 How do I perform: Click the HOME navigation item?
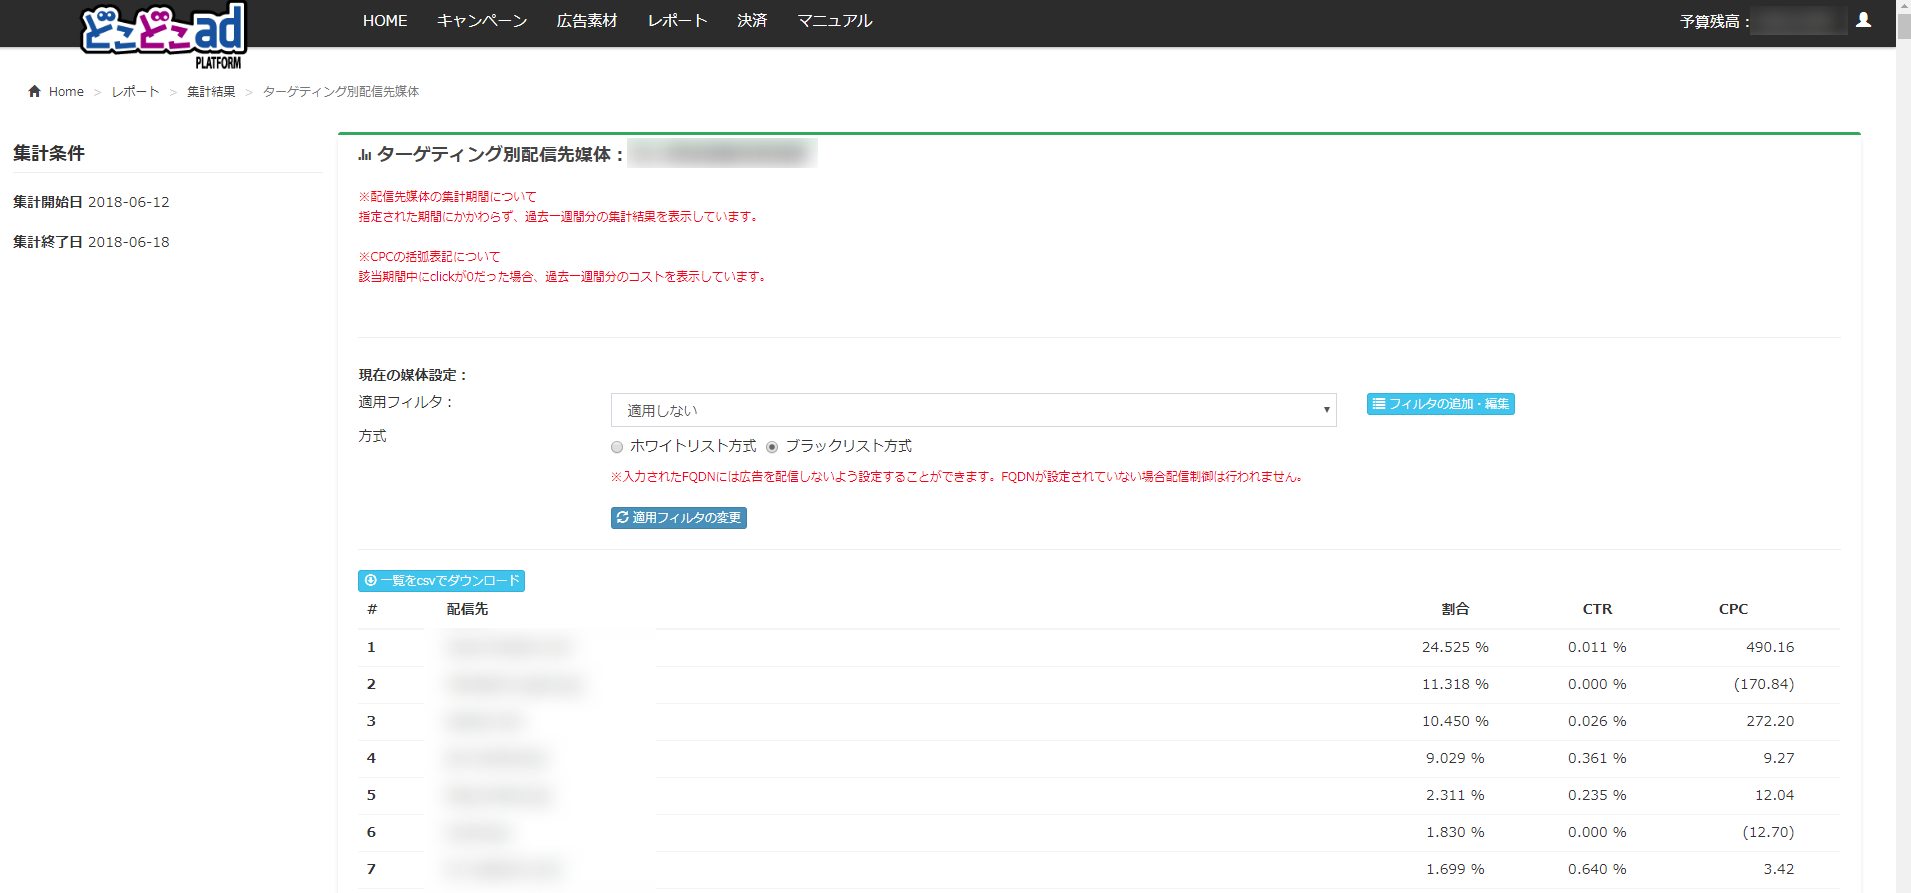tap(385, 21)
